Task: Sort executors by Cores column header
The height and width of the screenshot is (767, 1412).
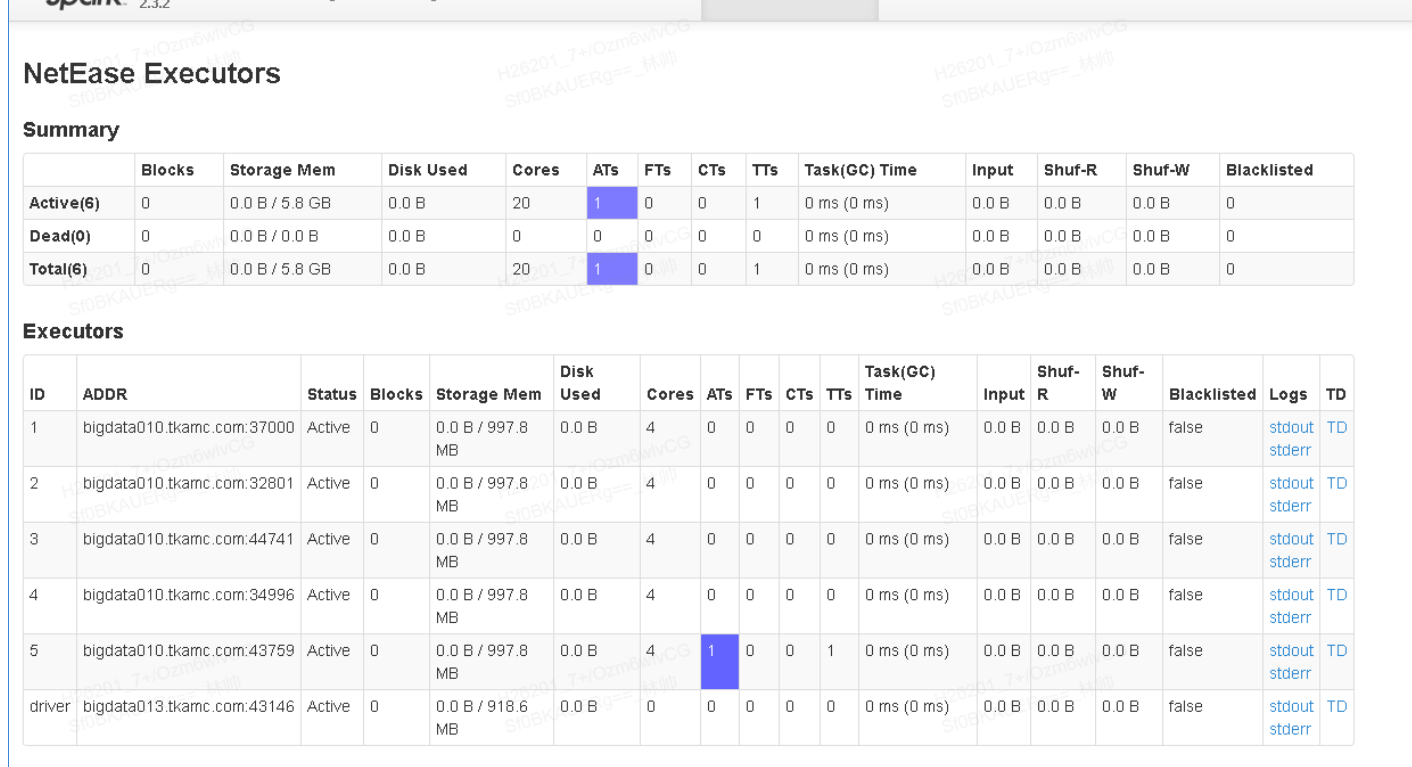Action: click(669, 395)
